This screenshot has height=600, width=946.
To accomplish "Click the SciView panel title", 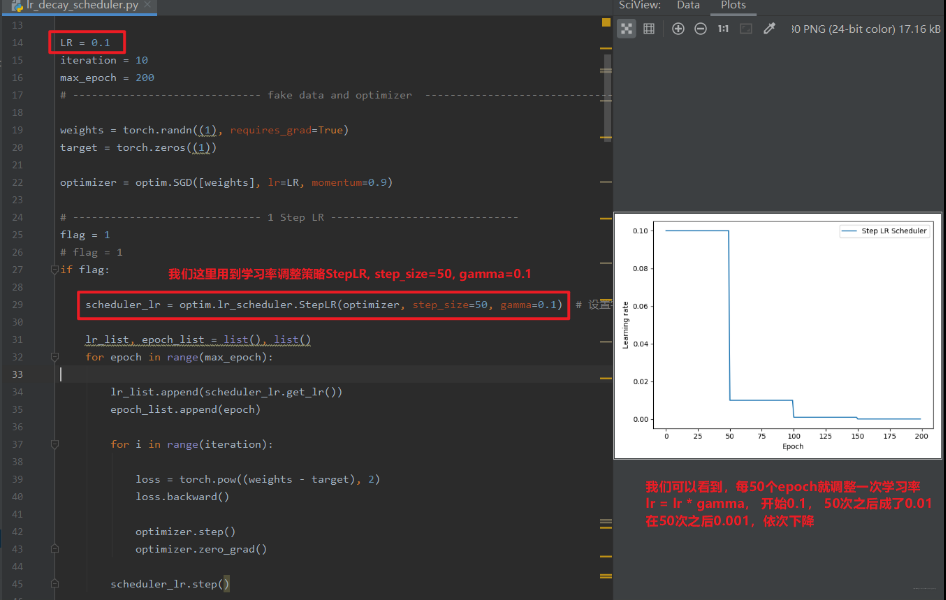I will click(x=640, y=5).
